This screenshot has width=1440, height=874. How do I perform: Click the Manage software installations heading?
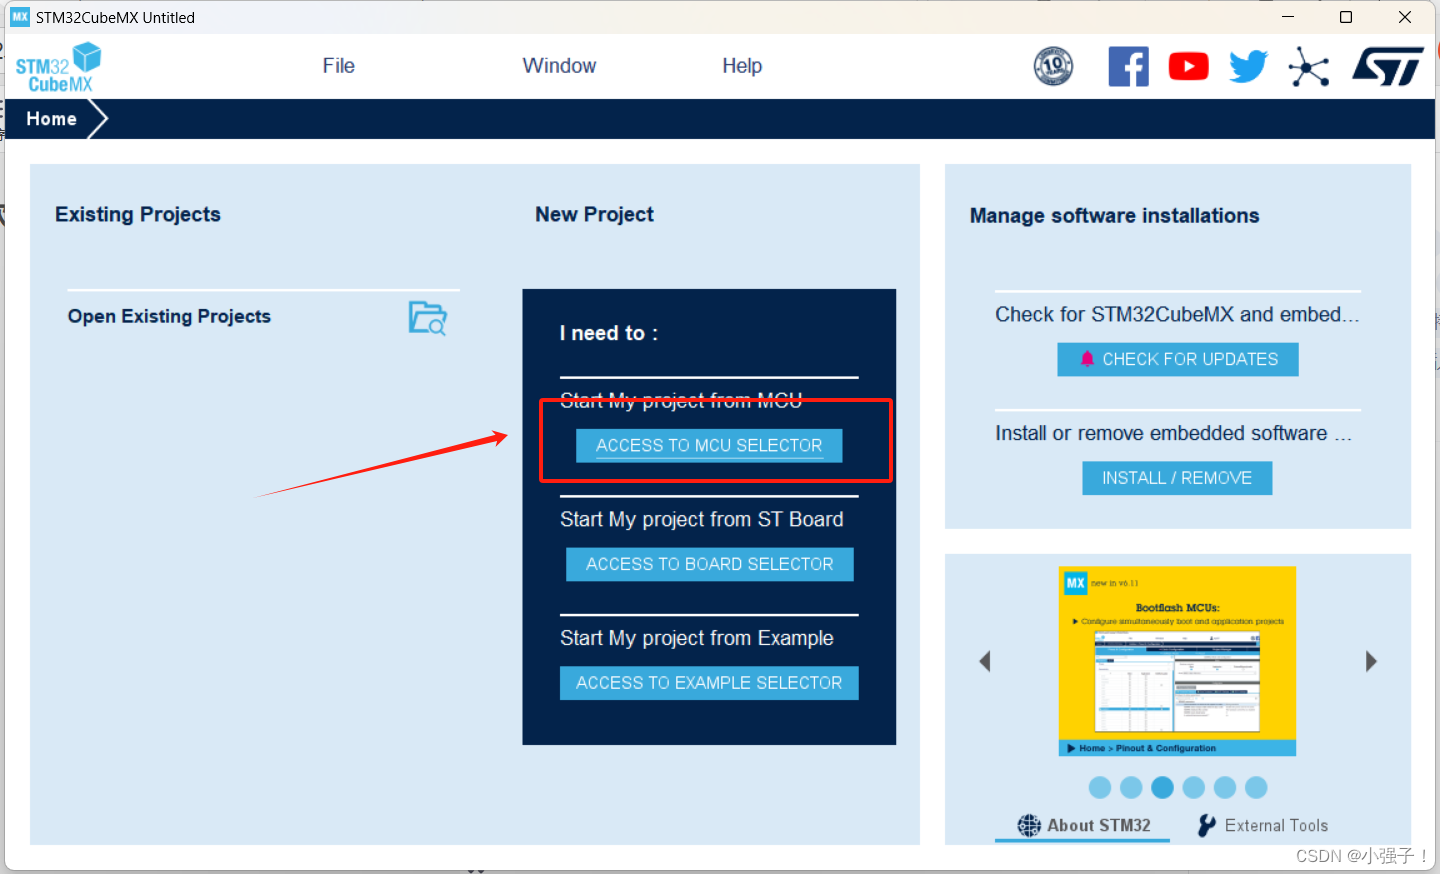pyautogui.click(x=1114, y=216)
